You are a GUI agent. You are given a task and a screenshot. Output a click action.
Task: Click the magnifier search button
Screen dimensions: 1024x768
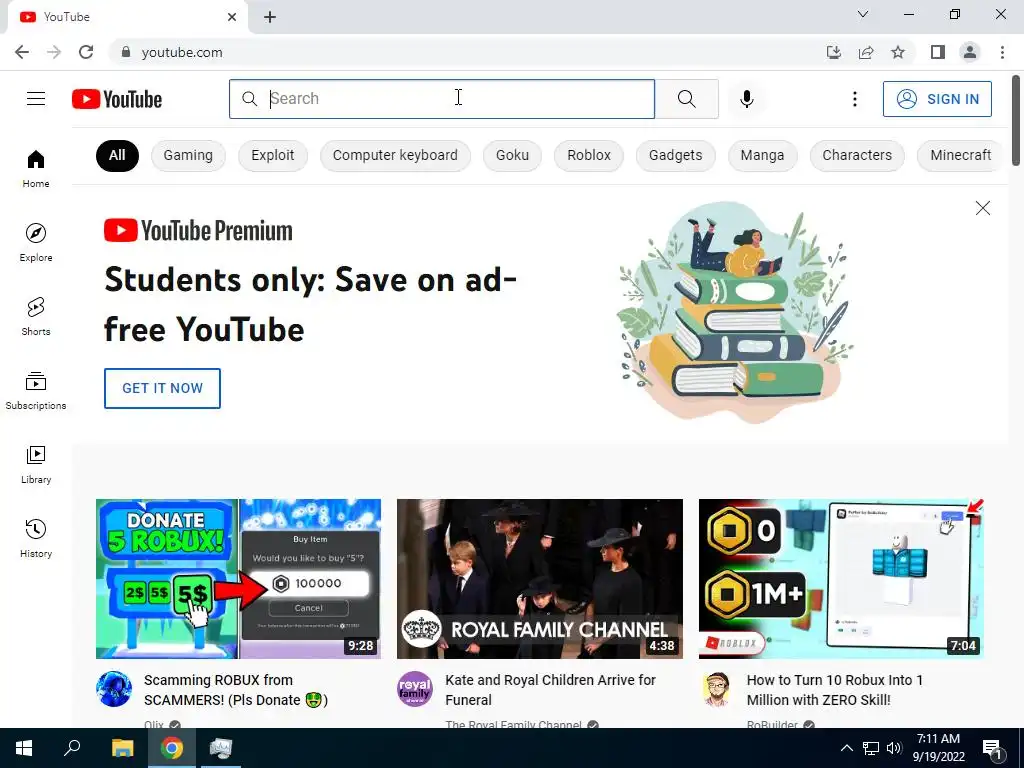tap(686, 99)
